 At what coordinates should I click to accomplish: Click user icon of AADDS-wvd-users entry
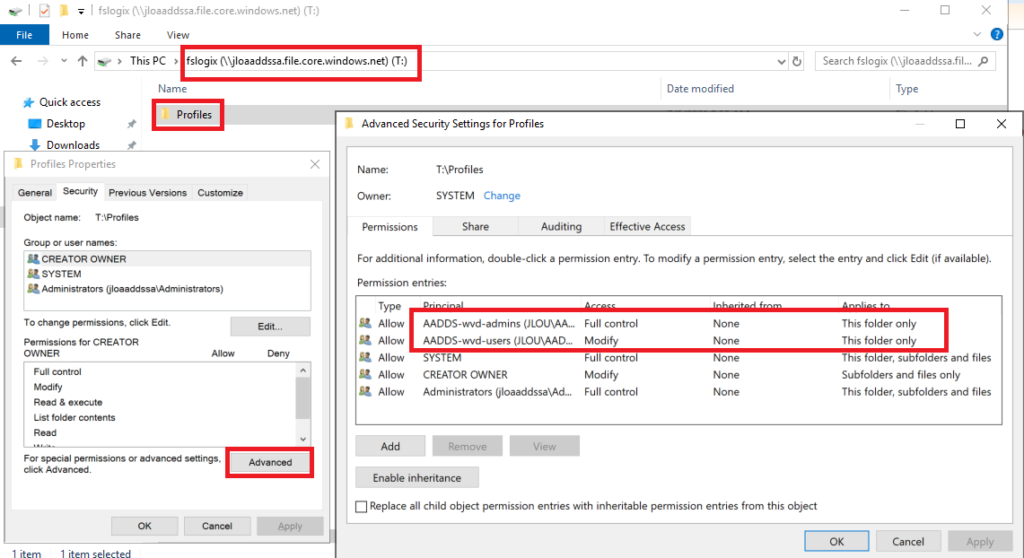click(365, 340)
